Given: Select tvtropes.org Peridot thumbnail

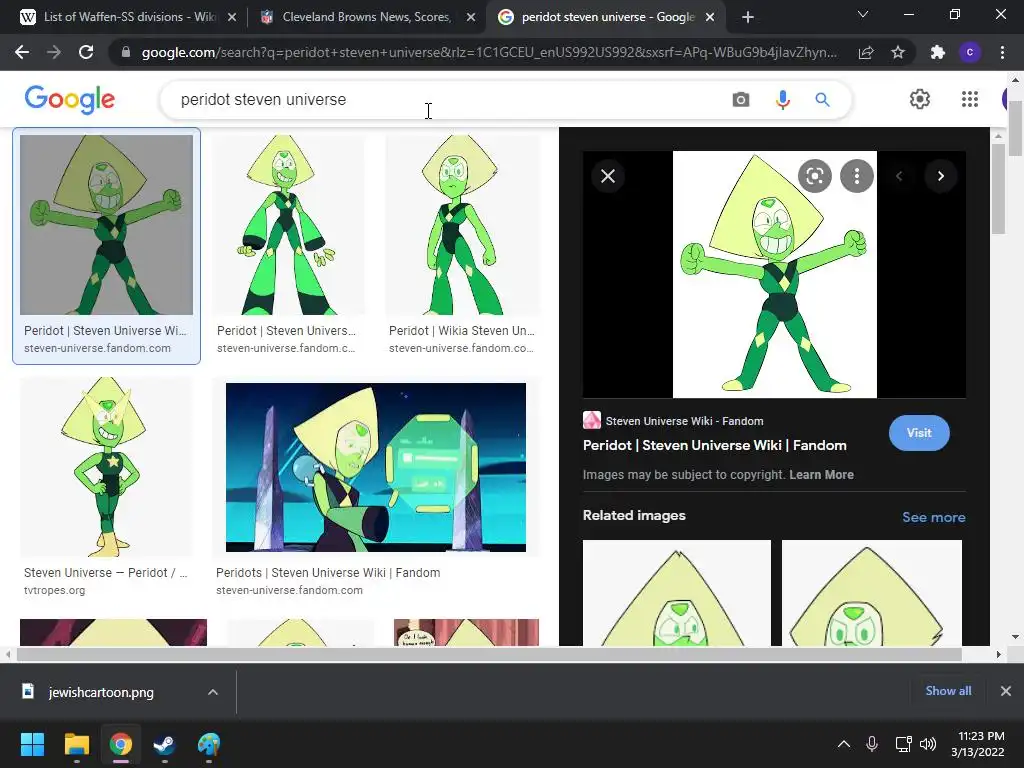Looking at the screenshot, I should pyautogui.click(x=106, y=467).
